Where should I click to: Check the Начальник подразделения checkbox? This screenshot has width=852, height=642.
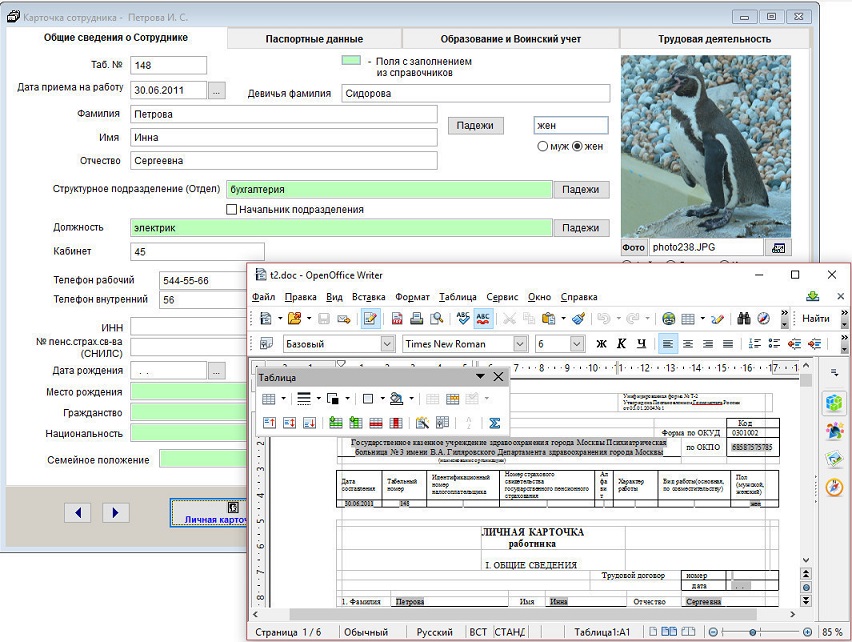pyautogui.click(x=232, y=210)
